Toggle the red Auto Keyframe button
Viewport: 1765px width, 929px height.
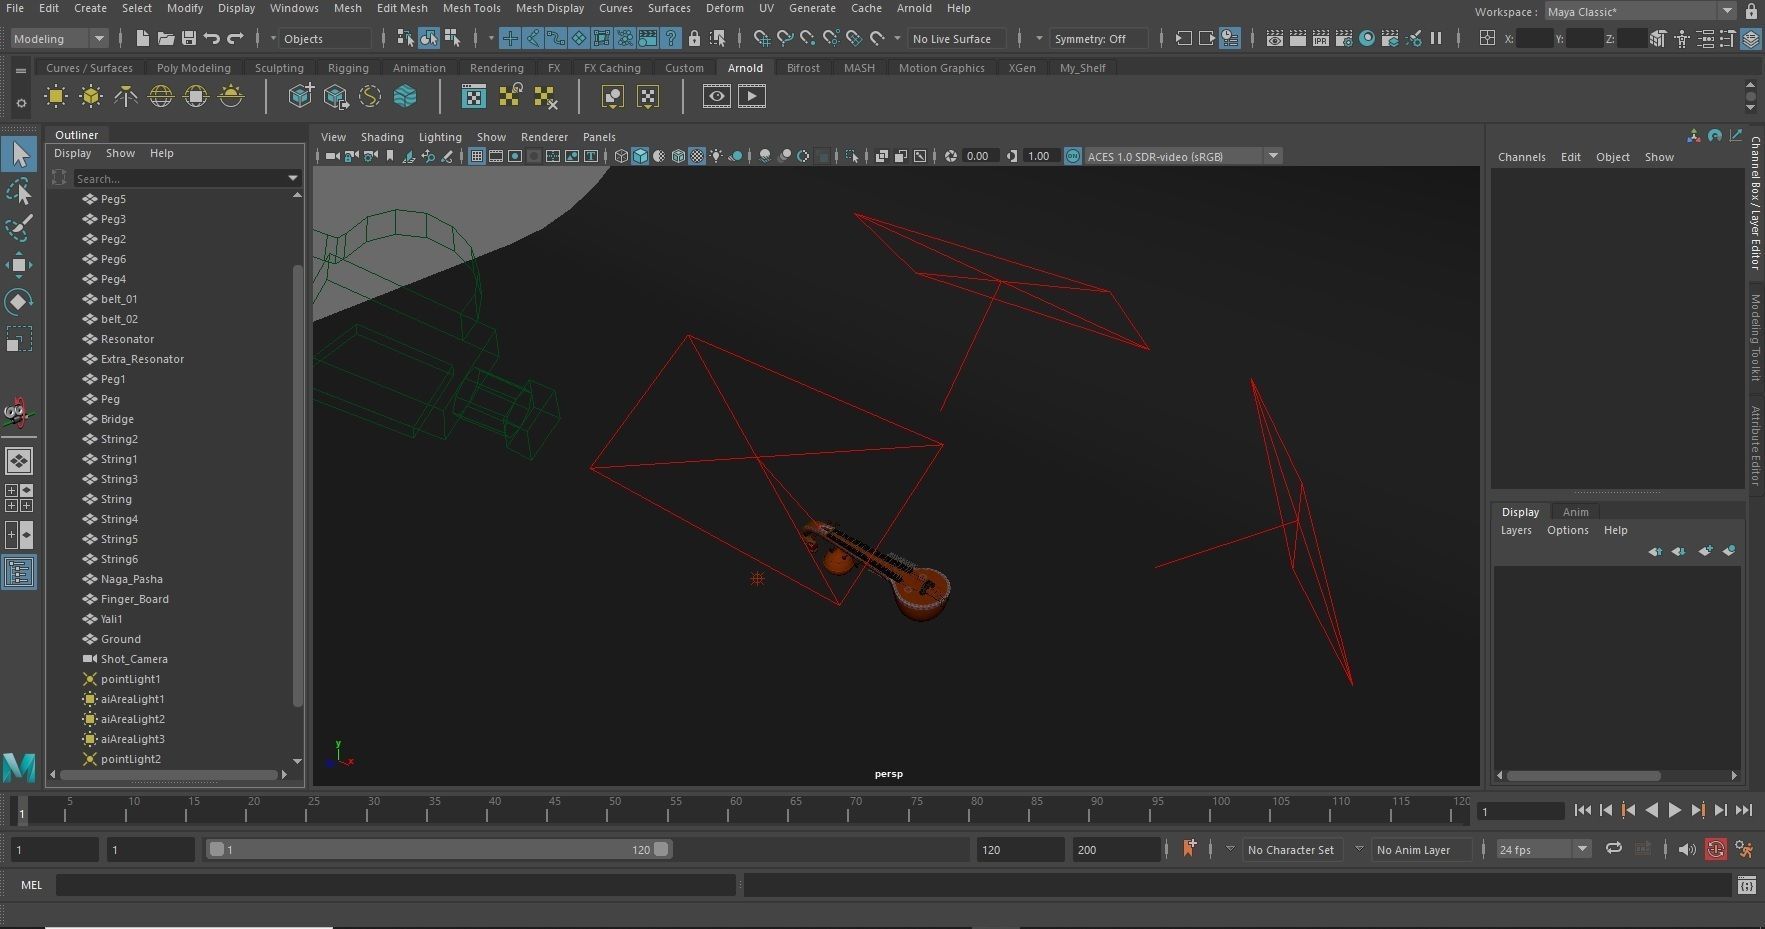[1716, 849]
